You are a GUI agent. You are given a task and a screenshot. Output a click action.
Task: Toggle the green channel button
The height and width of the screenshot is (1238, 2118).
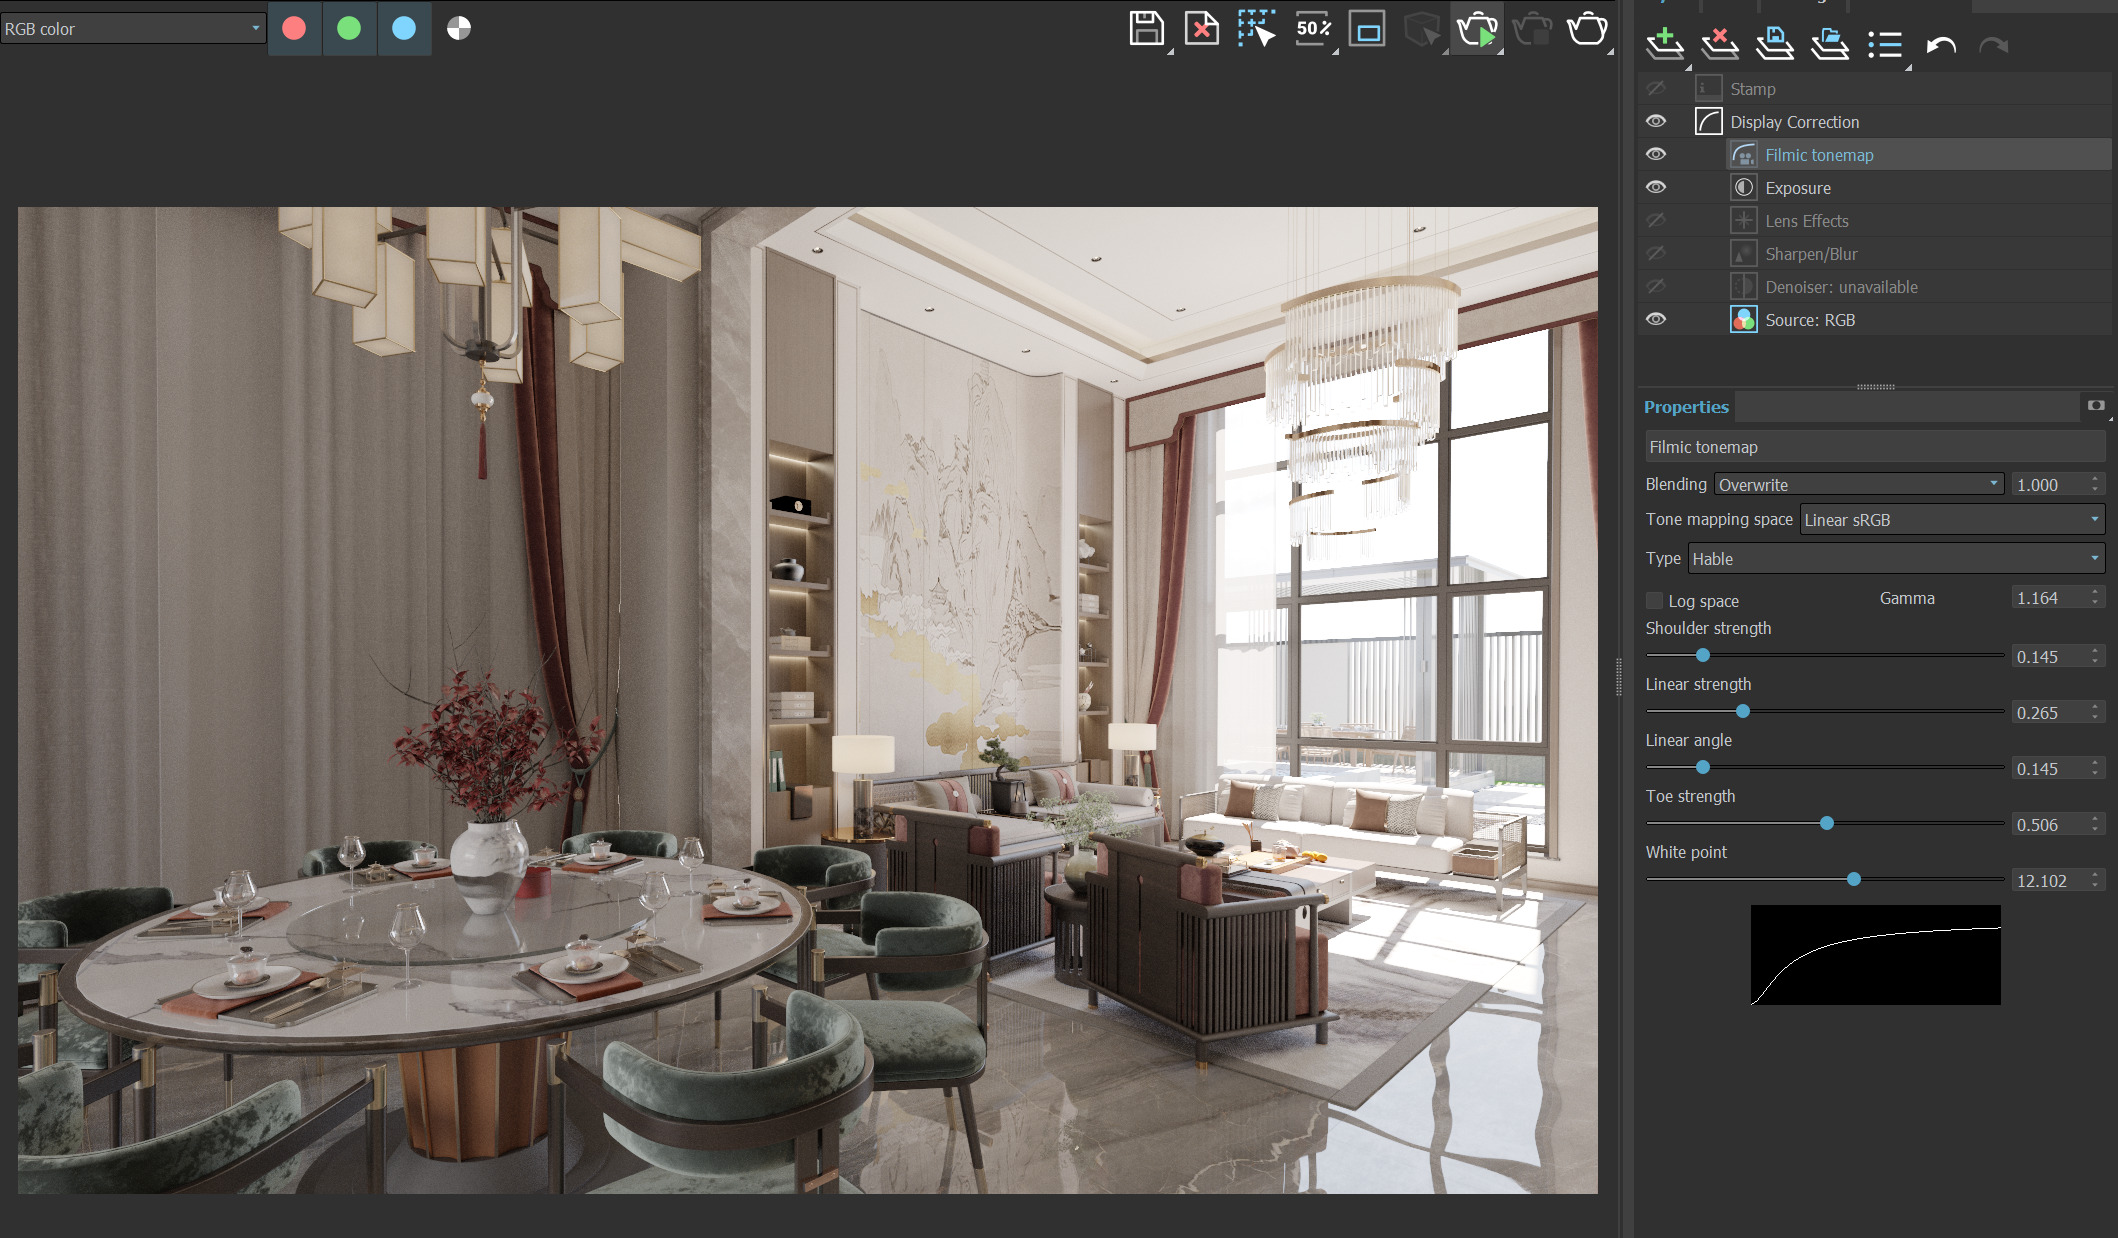(349, 28)
